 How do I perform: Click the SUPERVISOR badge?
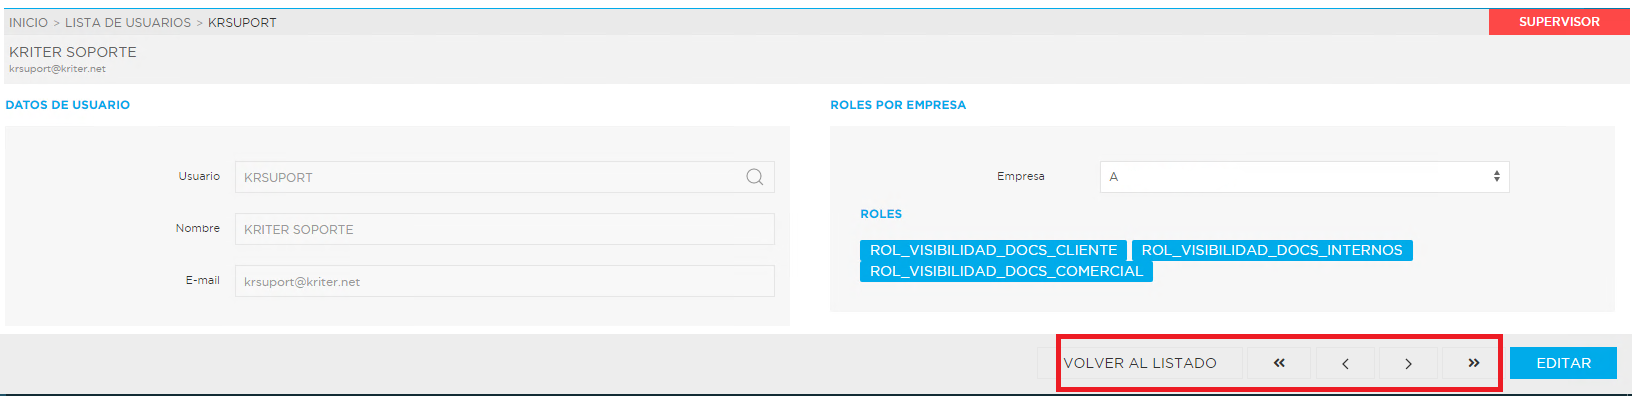1559,22
